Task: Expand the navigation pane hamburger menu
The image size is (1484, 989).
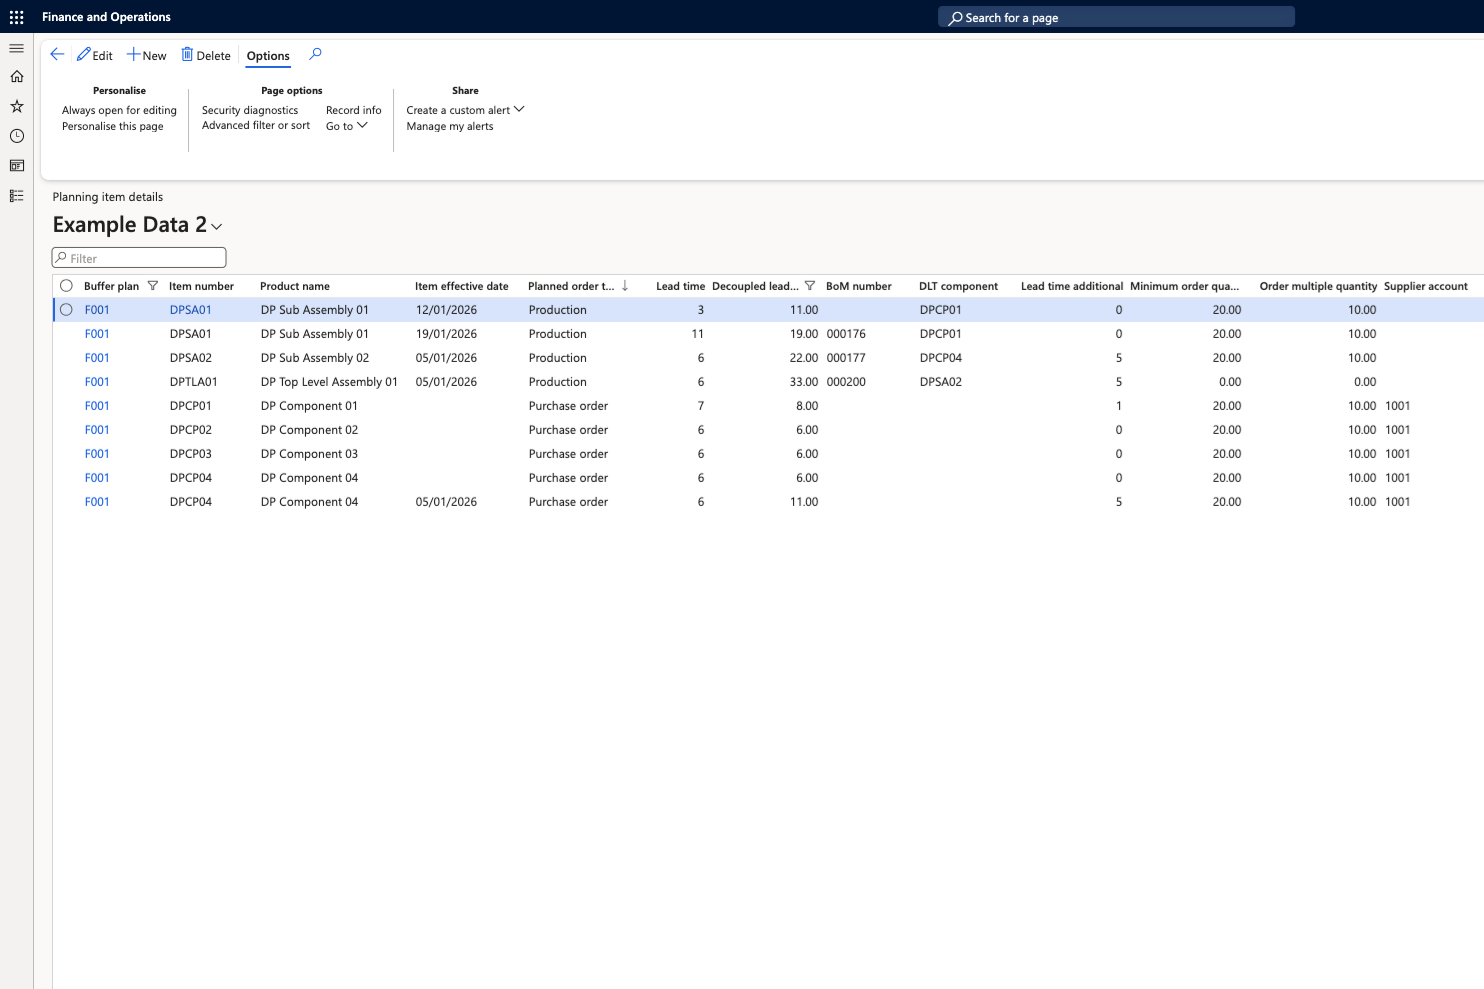Action: (16, 48)
